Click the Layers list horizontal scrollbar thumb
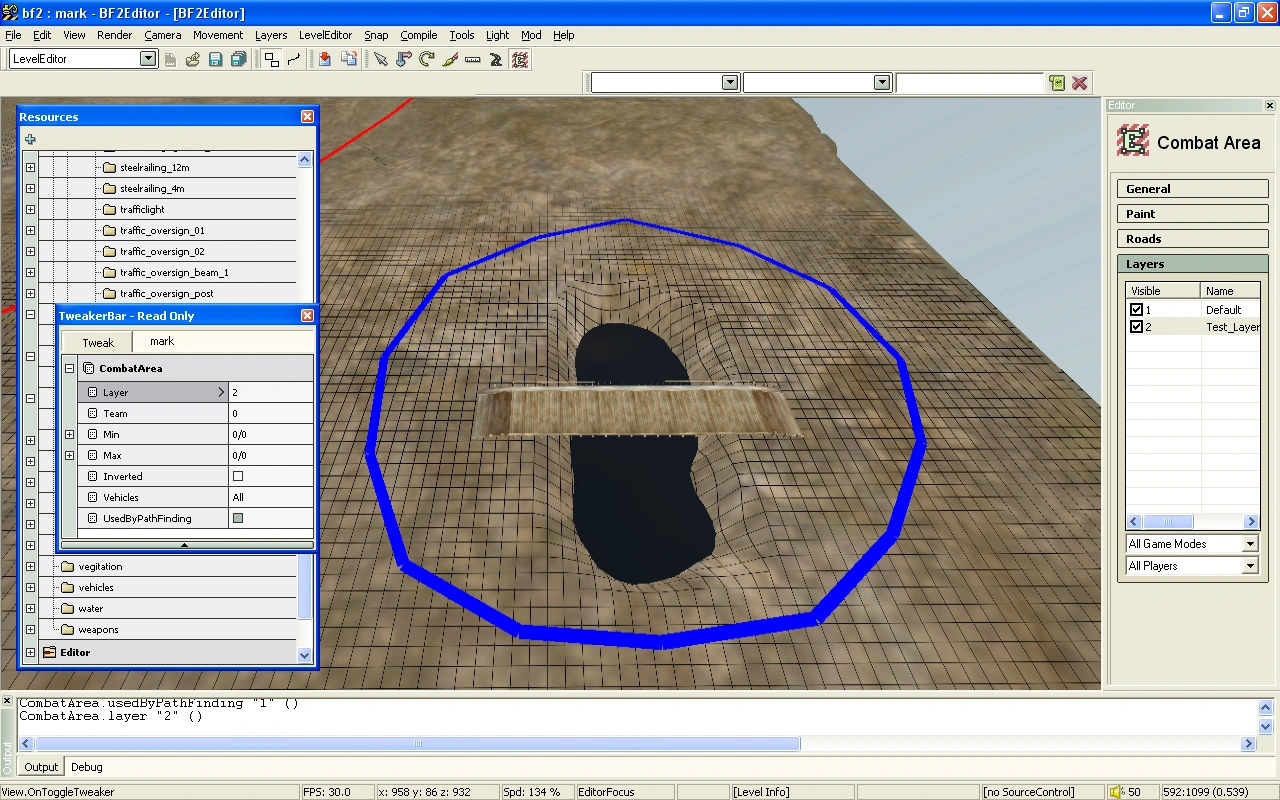1280x800 pixels. [1168, 522]
